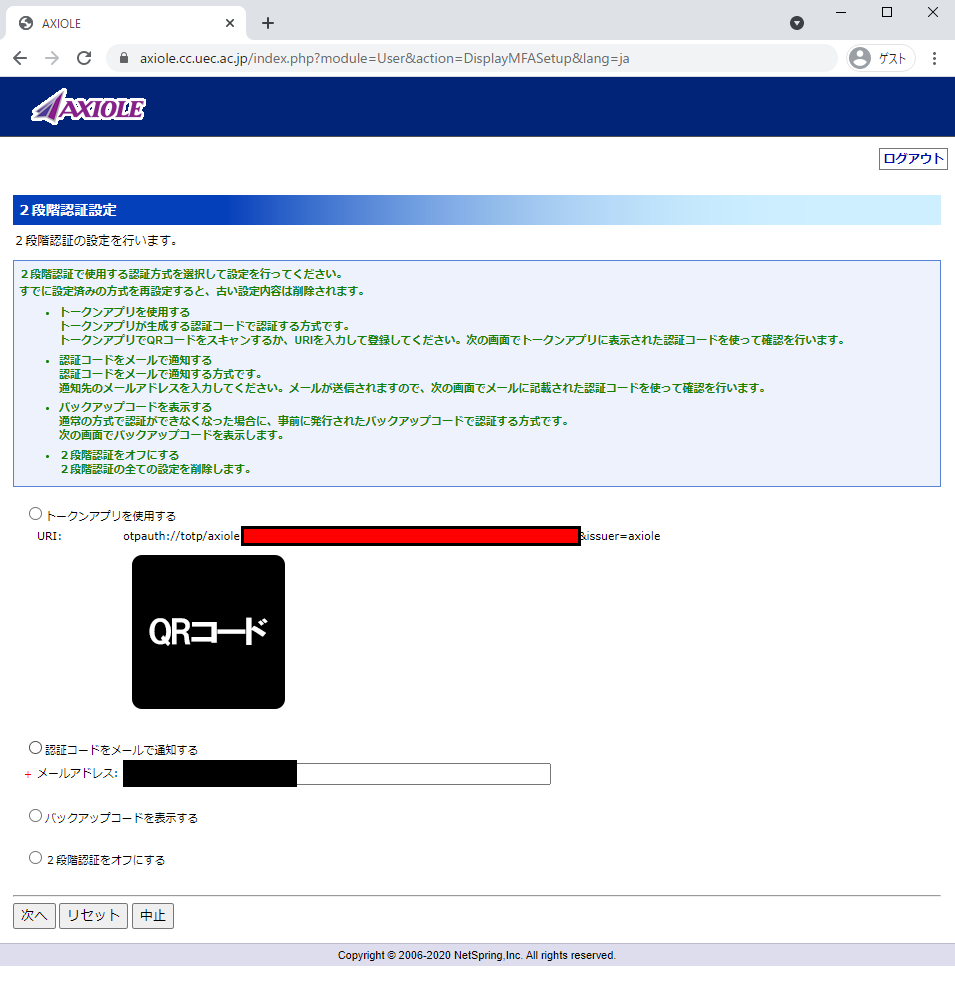Open new tab with plus icon
The height and width of the screenshot is (983, 955).
pos(268,23)
